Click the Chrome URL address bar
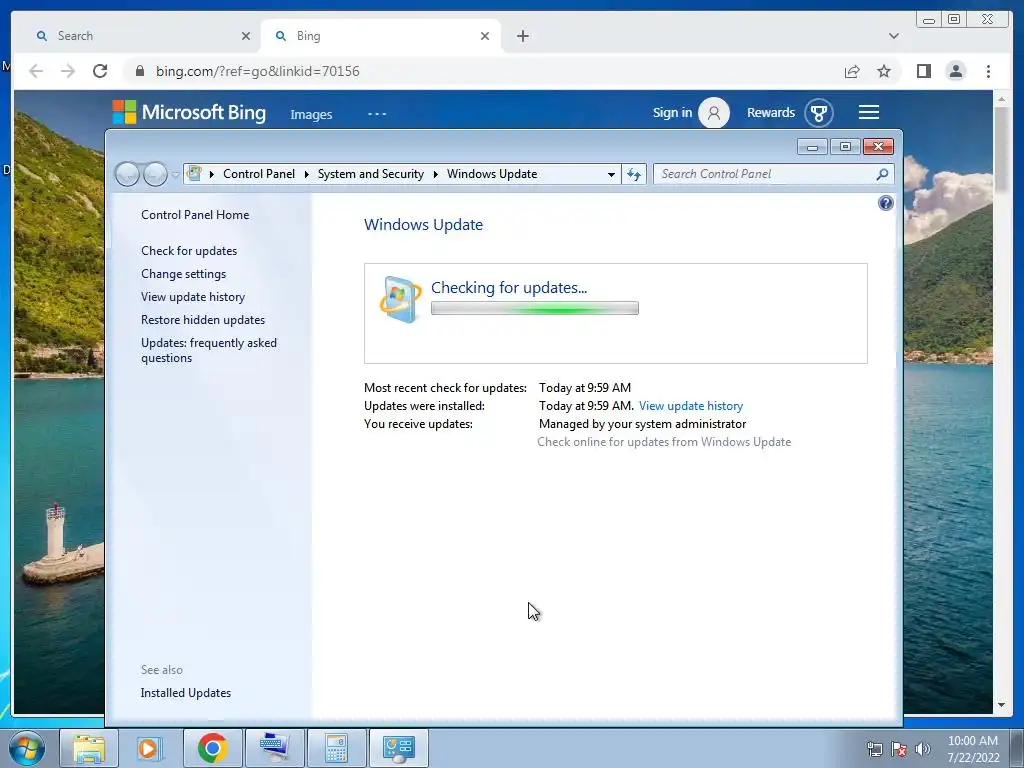The width and height of the screenshot is (1024, 768). coord(483,71)
